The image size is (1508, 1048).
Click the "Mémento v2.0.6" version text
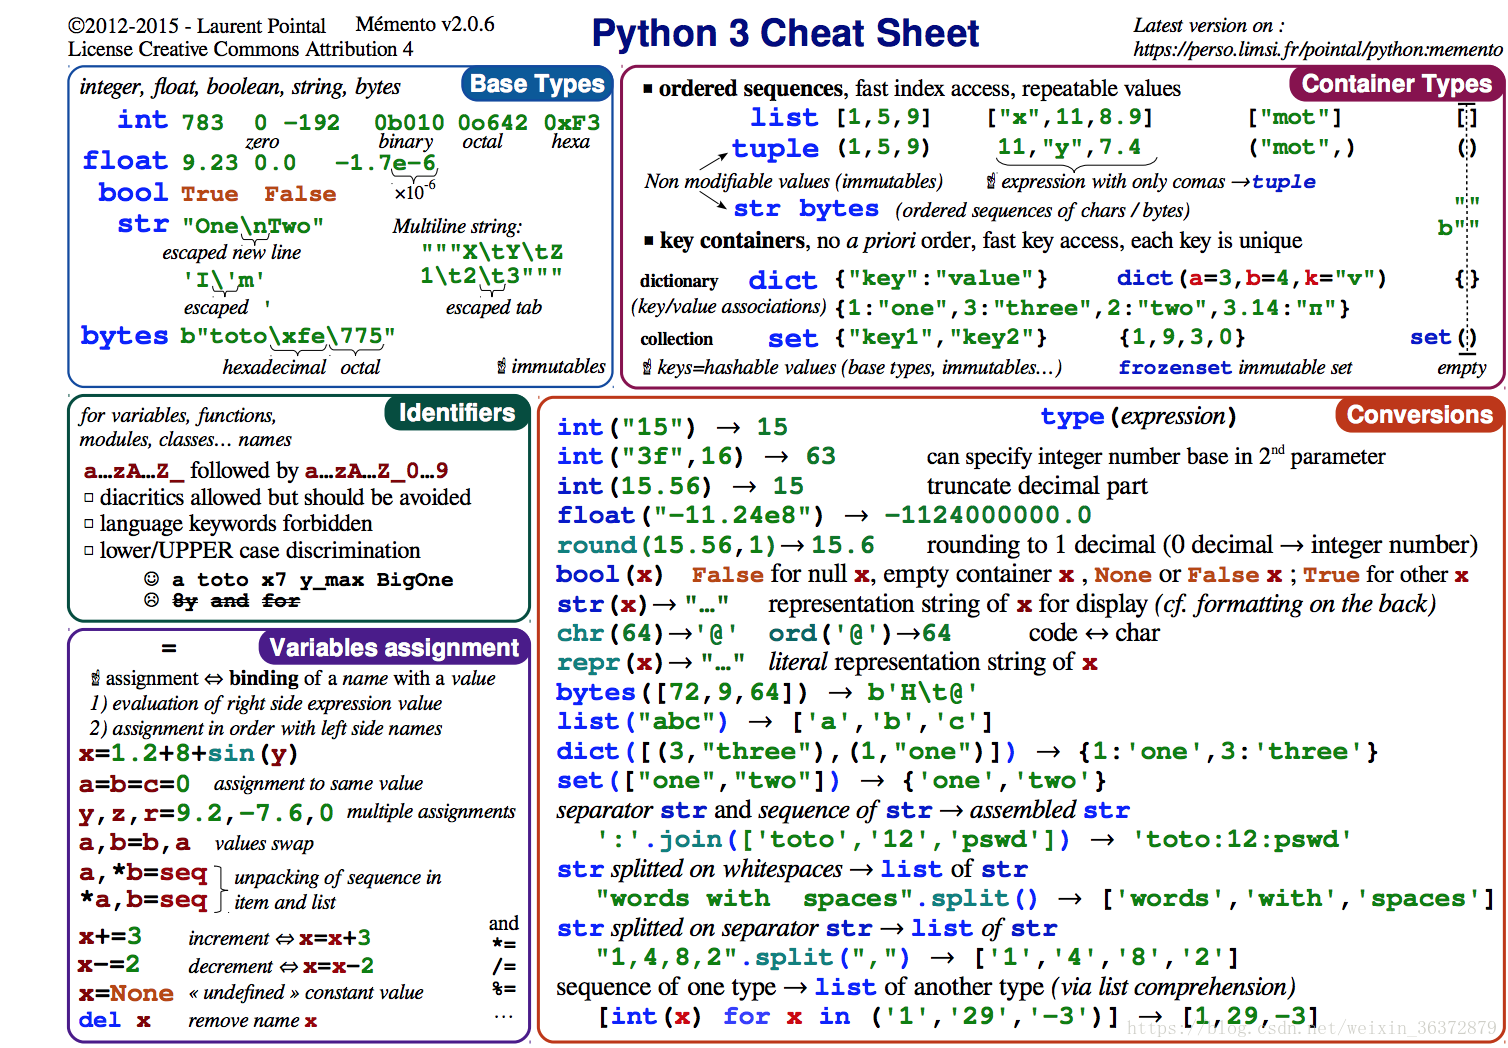(425, 24)
